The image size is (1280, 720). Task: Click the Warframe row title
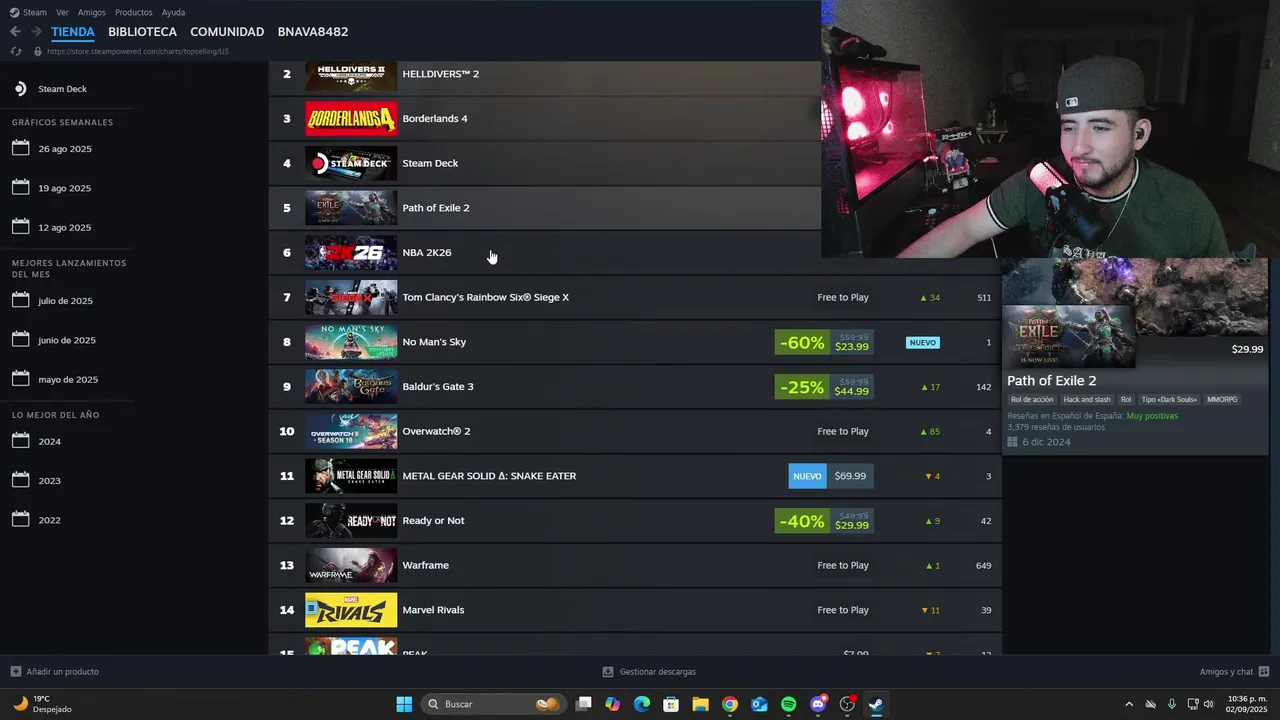(x=425, y=565)
